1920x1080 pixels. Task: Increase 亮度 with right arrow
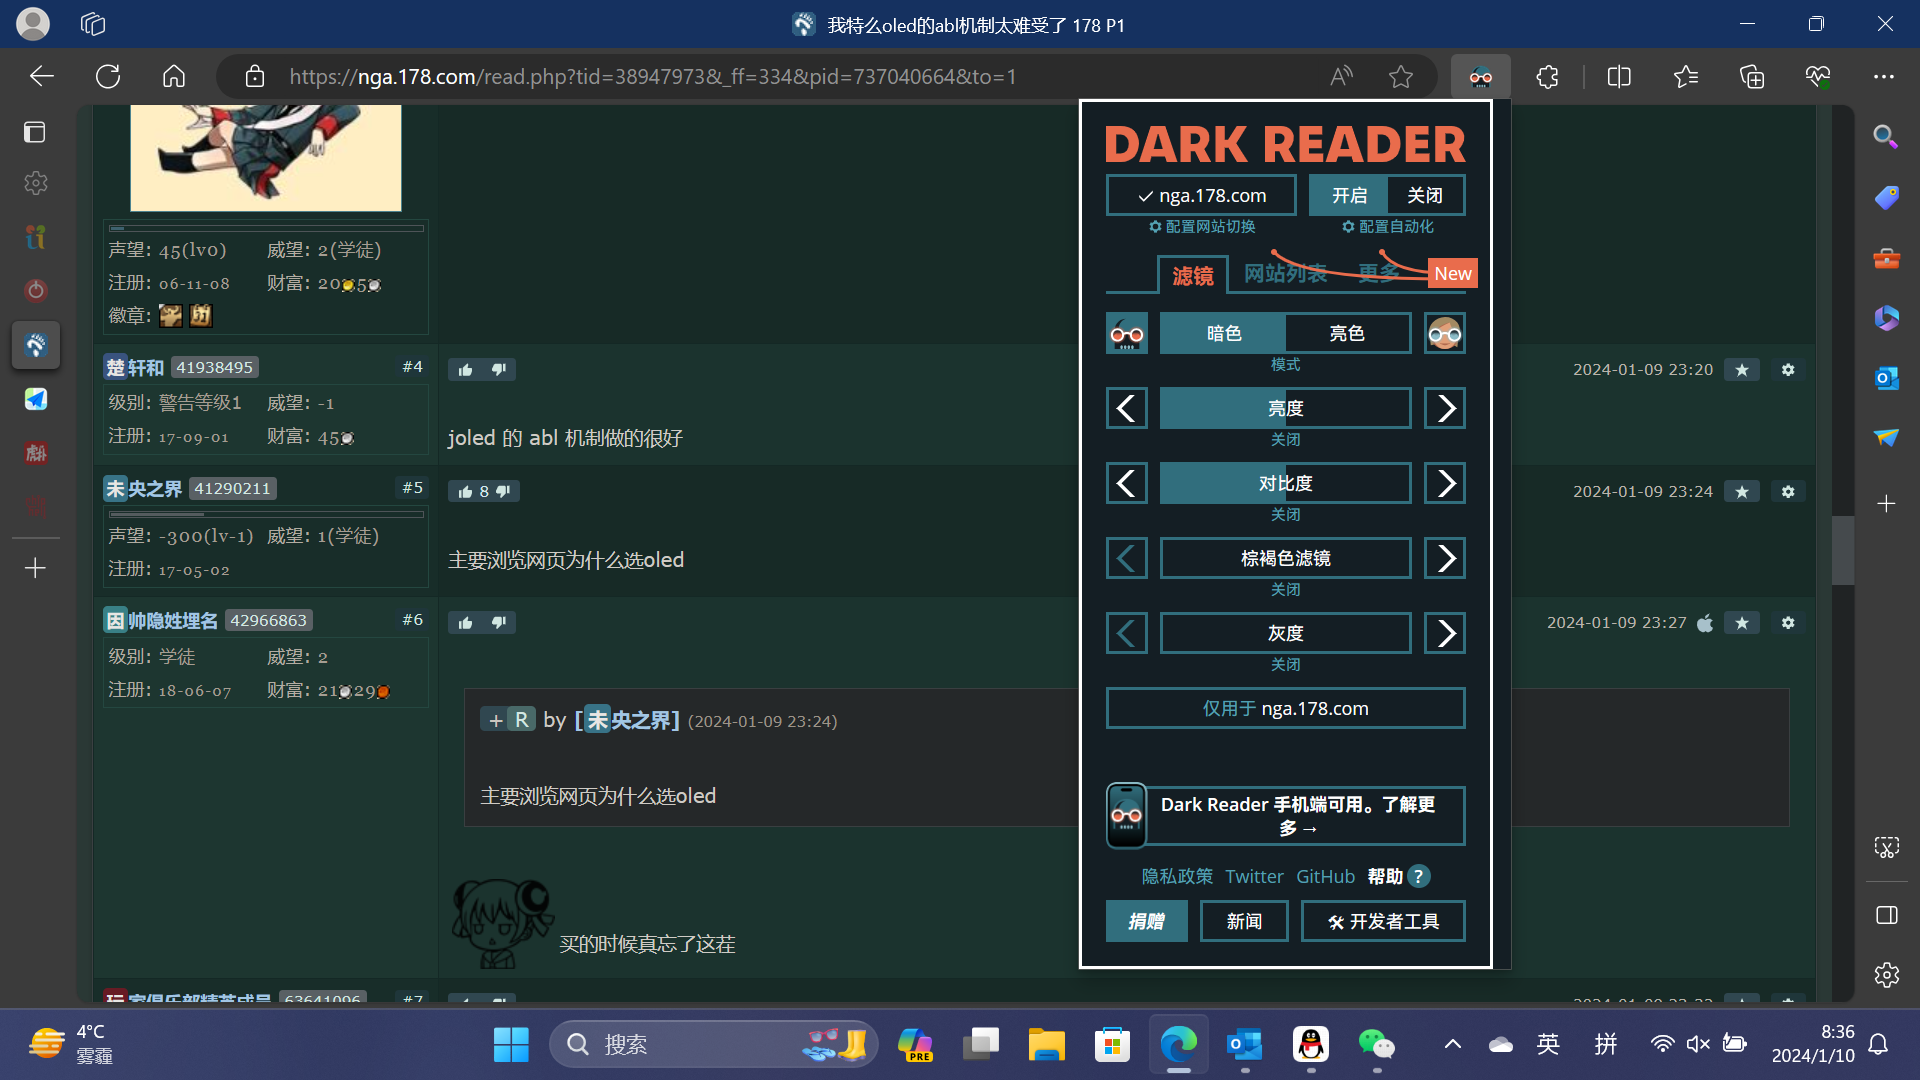tap(1445, 408)
